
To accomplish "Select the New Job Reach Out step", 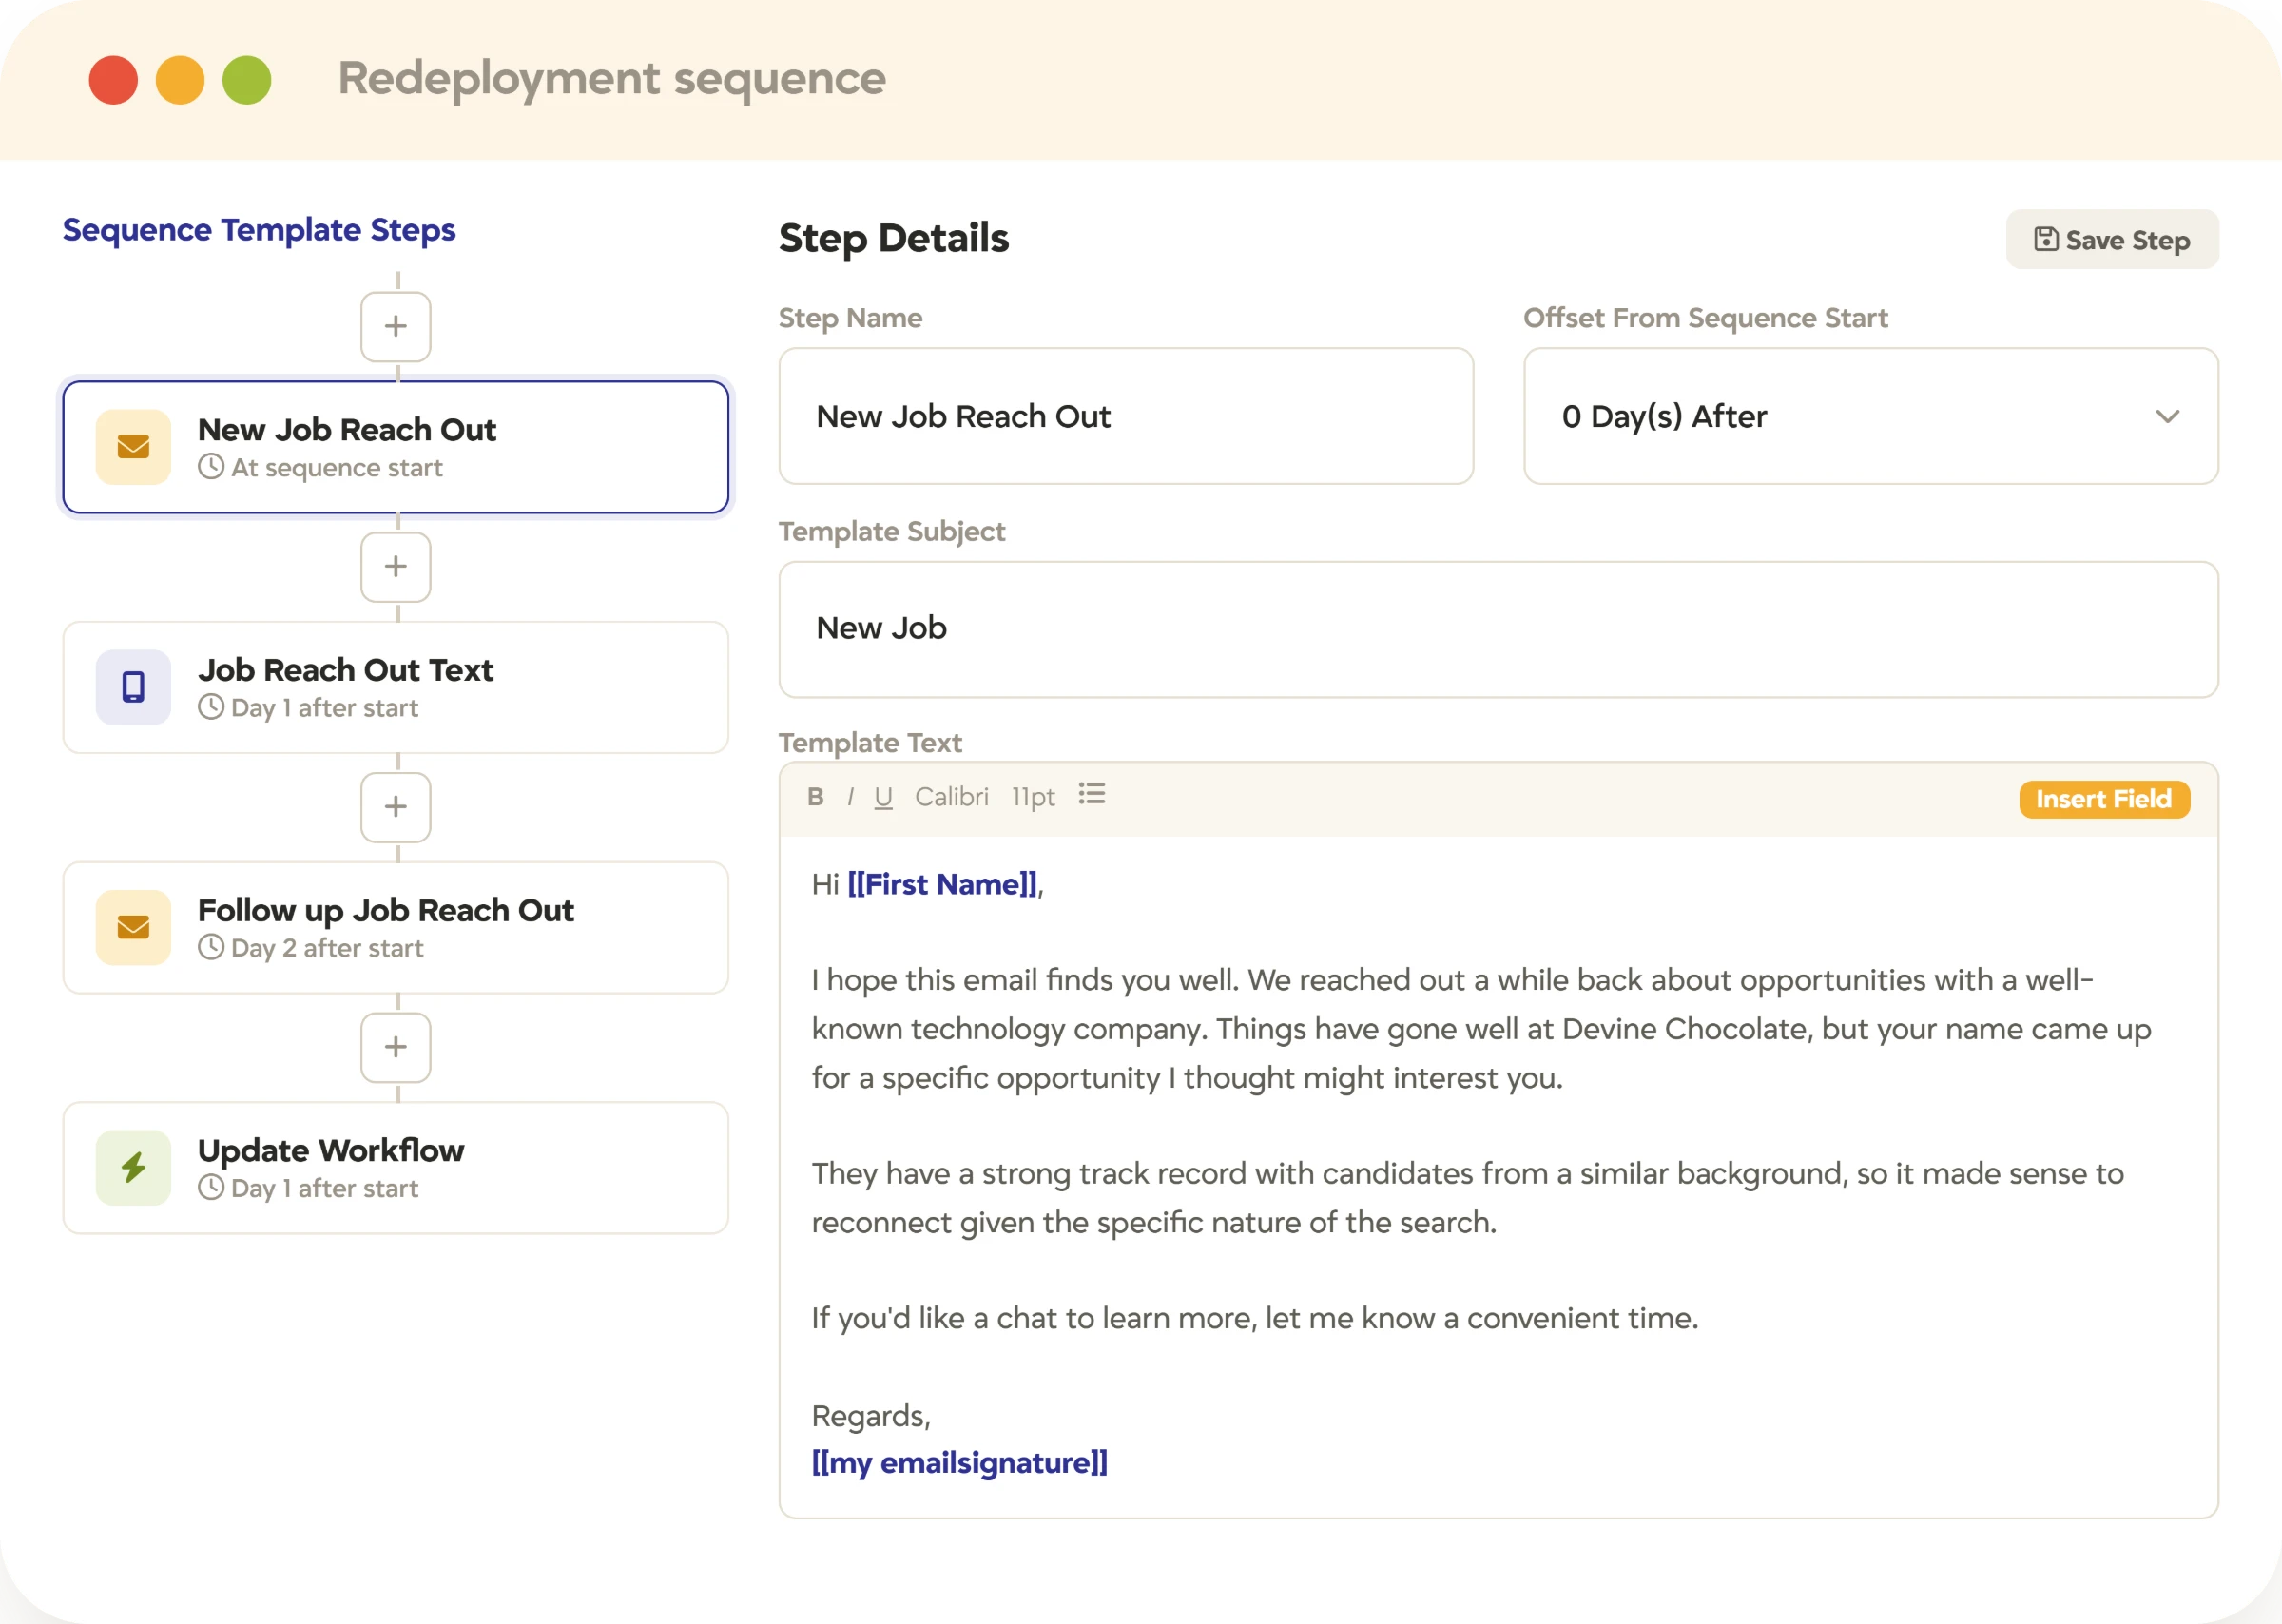I will coord(396,447).
